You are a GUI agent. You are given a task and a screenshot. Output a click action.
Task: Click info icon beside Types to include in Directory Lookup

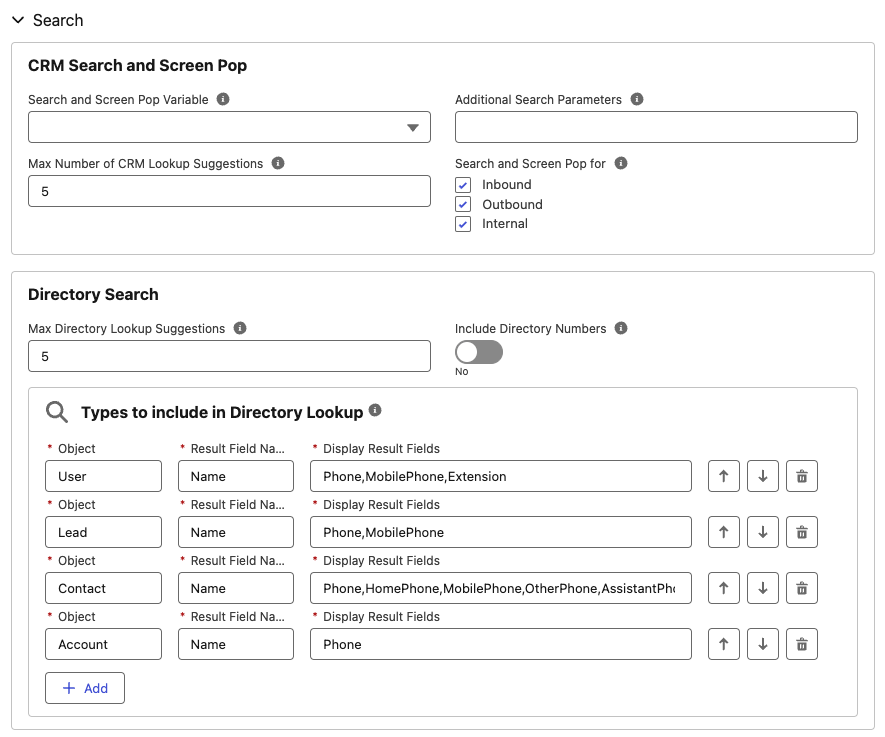(375, 410)
